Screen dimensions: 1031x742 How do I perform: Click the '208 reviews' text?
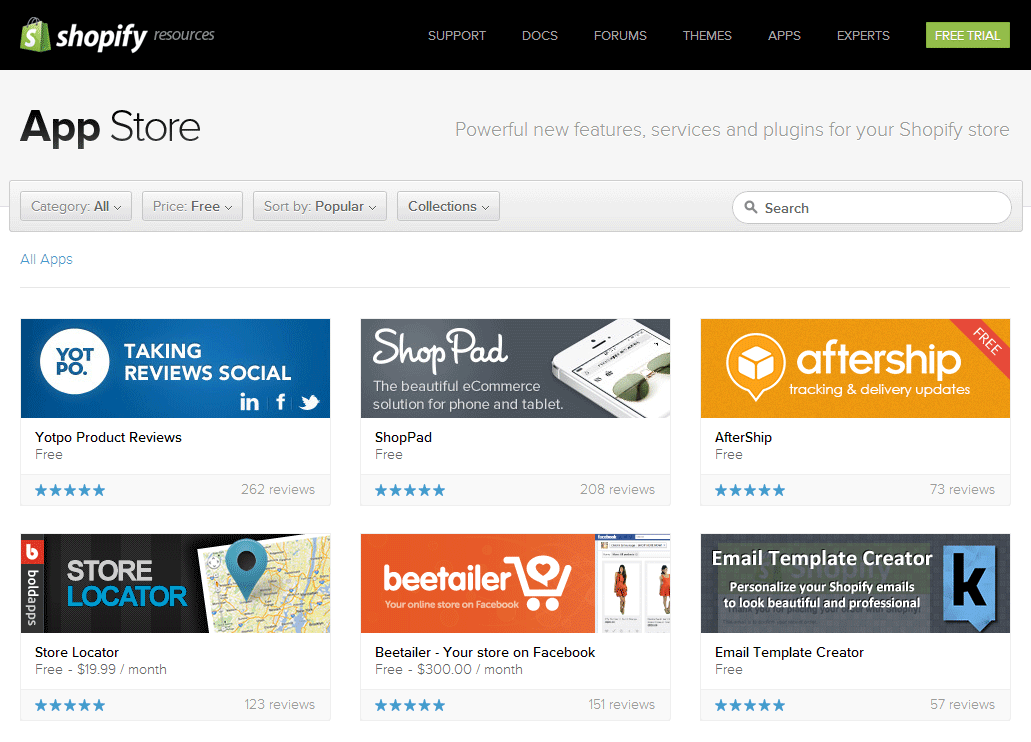pyautogui.click(x=617, y=489)
